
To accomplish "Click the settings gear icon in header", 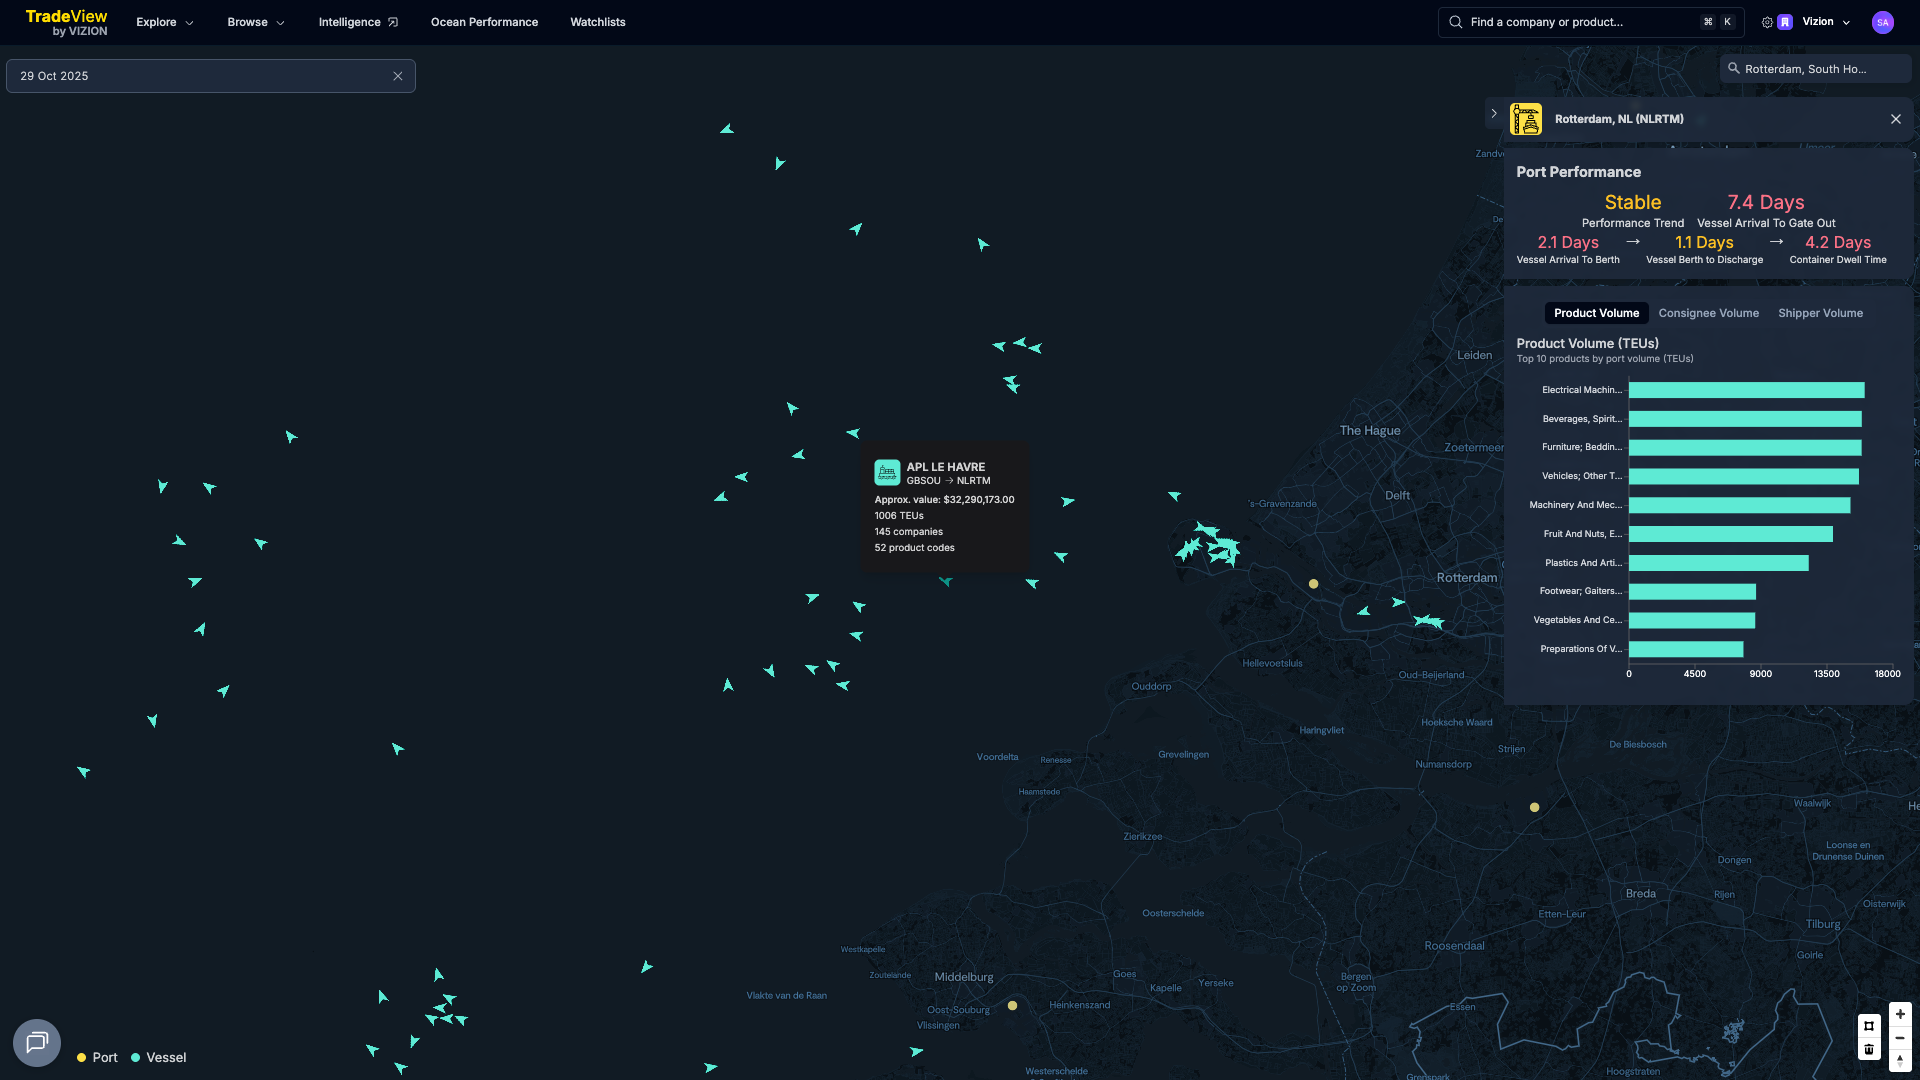I will (x=1767, y=22).
